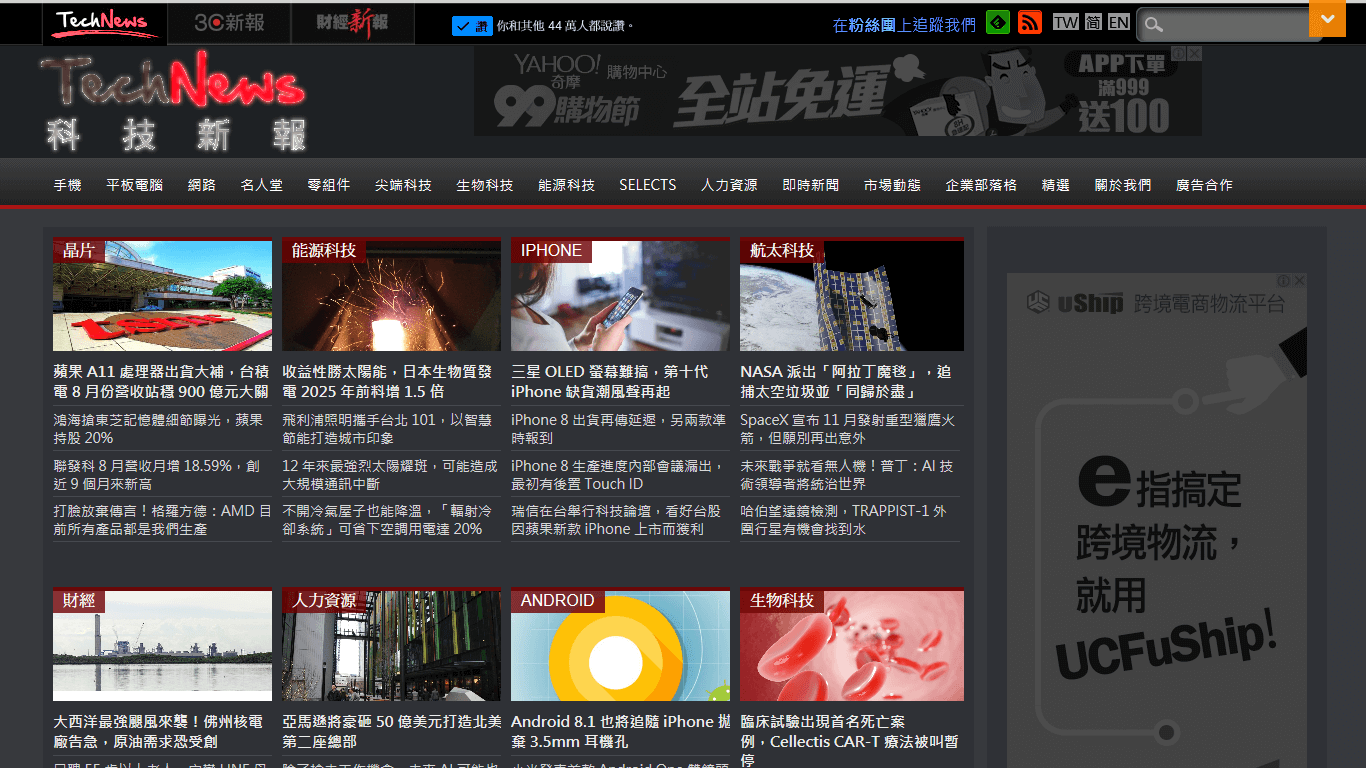Open the 生物科技 menu item
This screenshot has width=1366, height=768.
pyautogui.click(x=485, y=185)
